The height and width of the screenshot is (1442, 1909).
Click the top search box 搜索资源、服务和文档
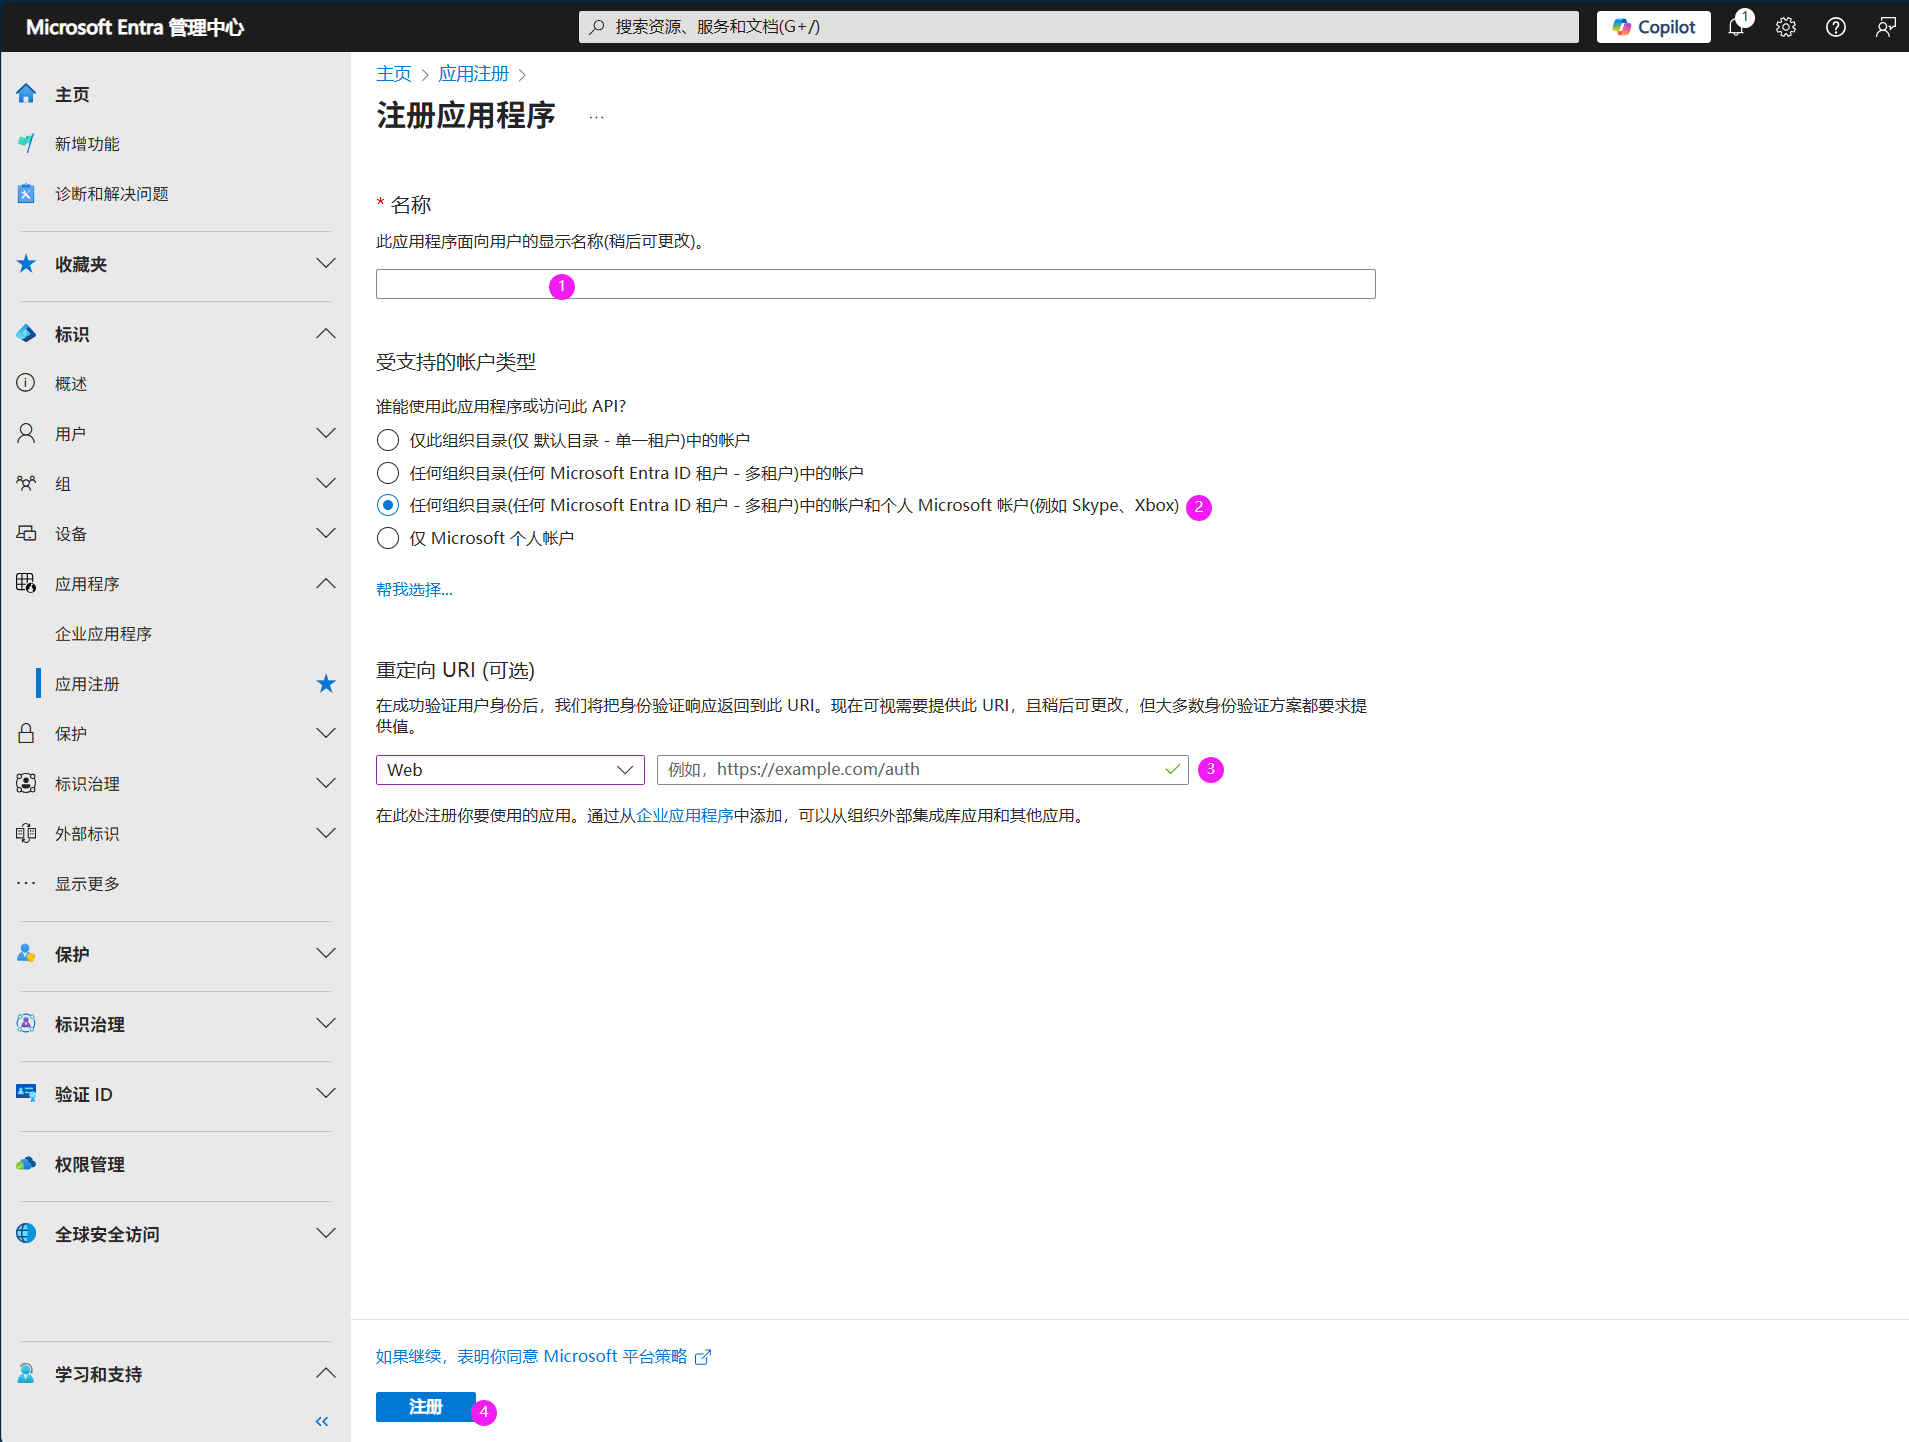(x=1079, y=27)
